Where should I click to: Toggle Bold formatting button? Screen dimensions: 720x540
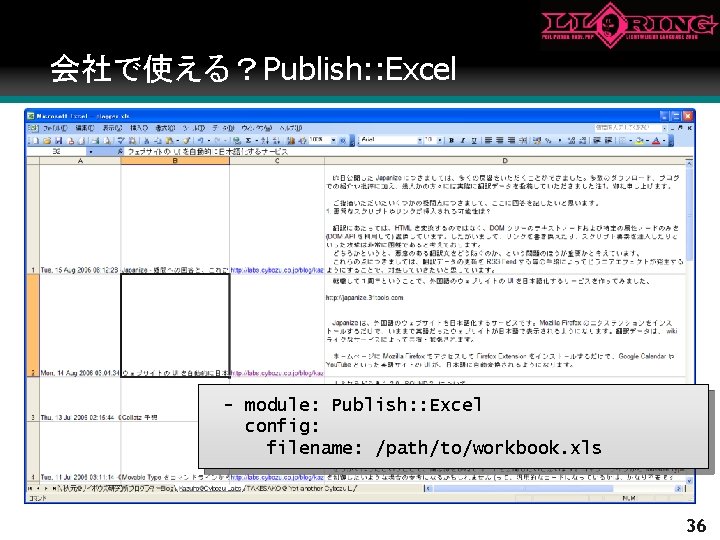[451, 141]
